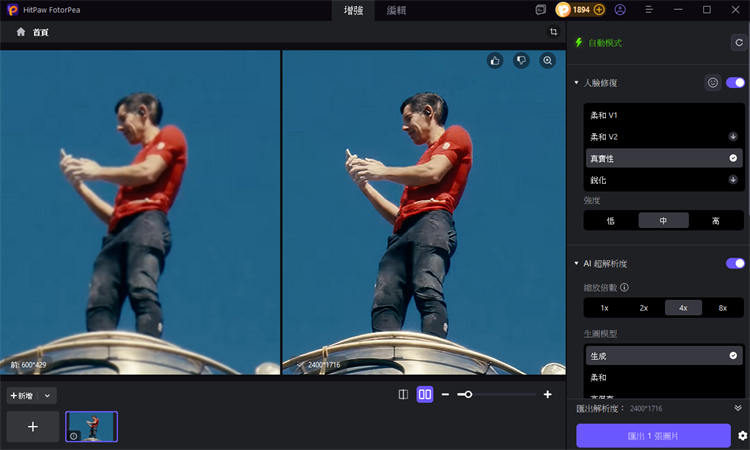Click the 匯出 1 張圖片 export button
Viewport: 750px width, 450px height.
pyautogui.click(x=653, y=436)
